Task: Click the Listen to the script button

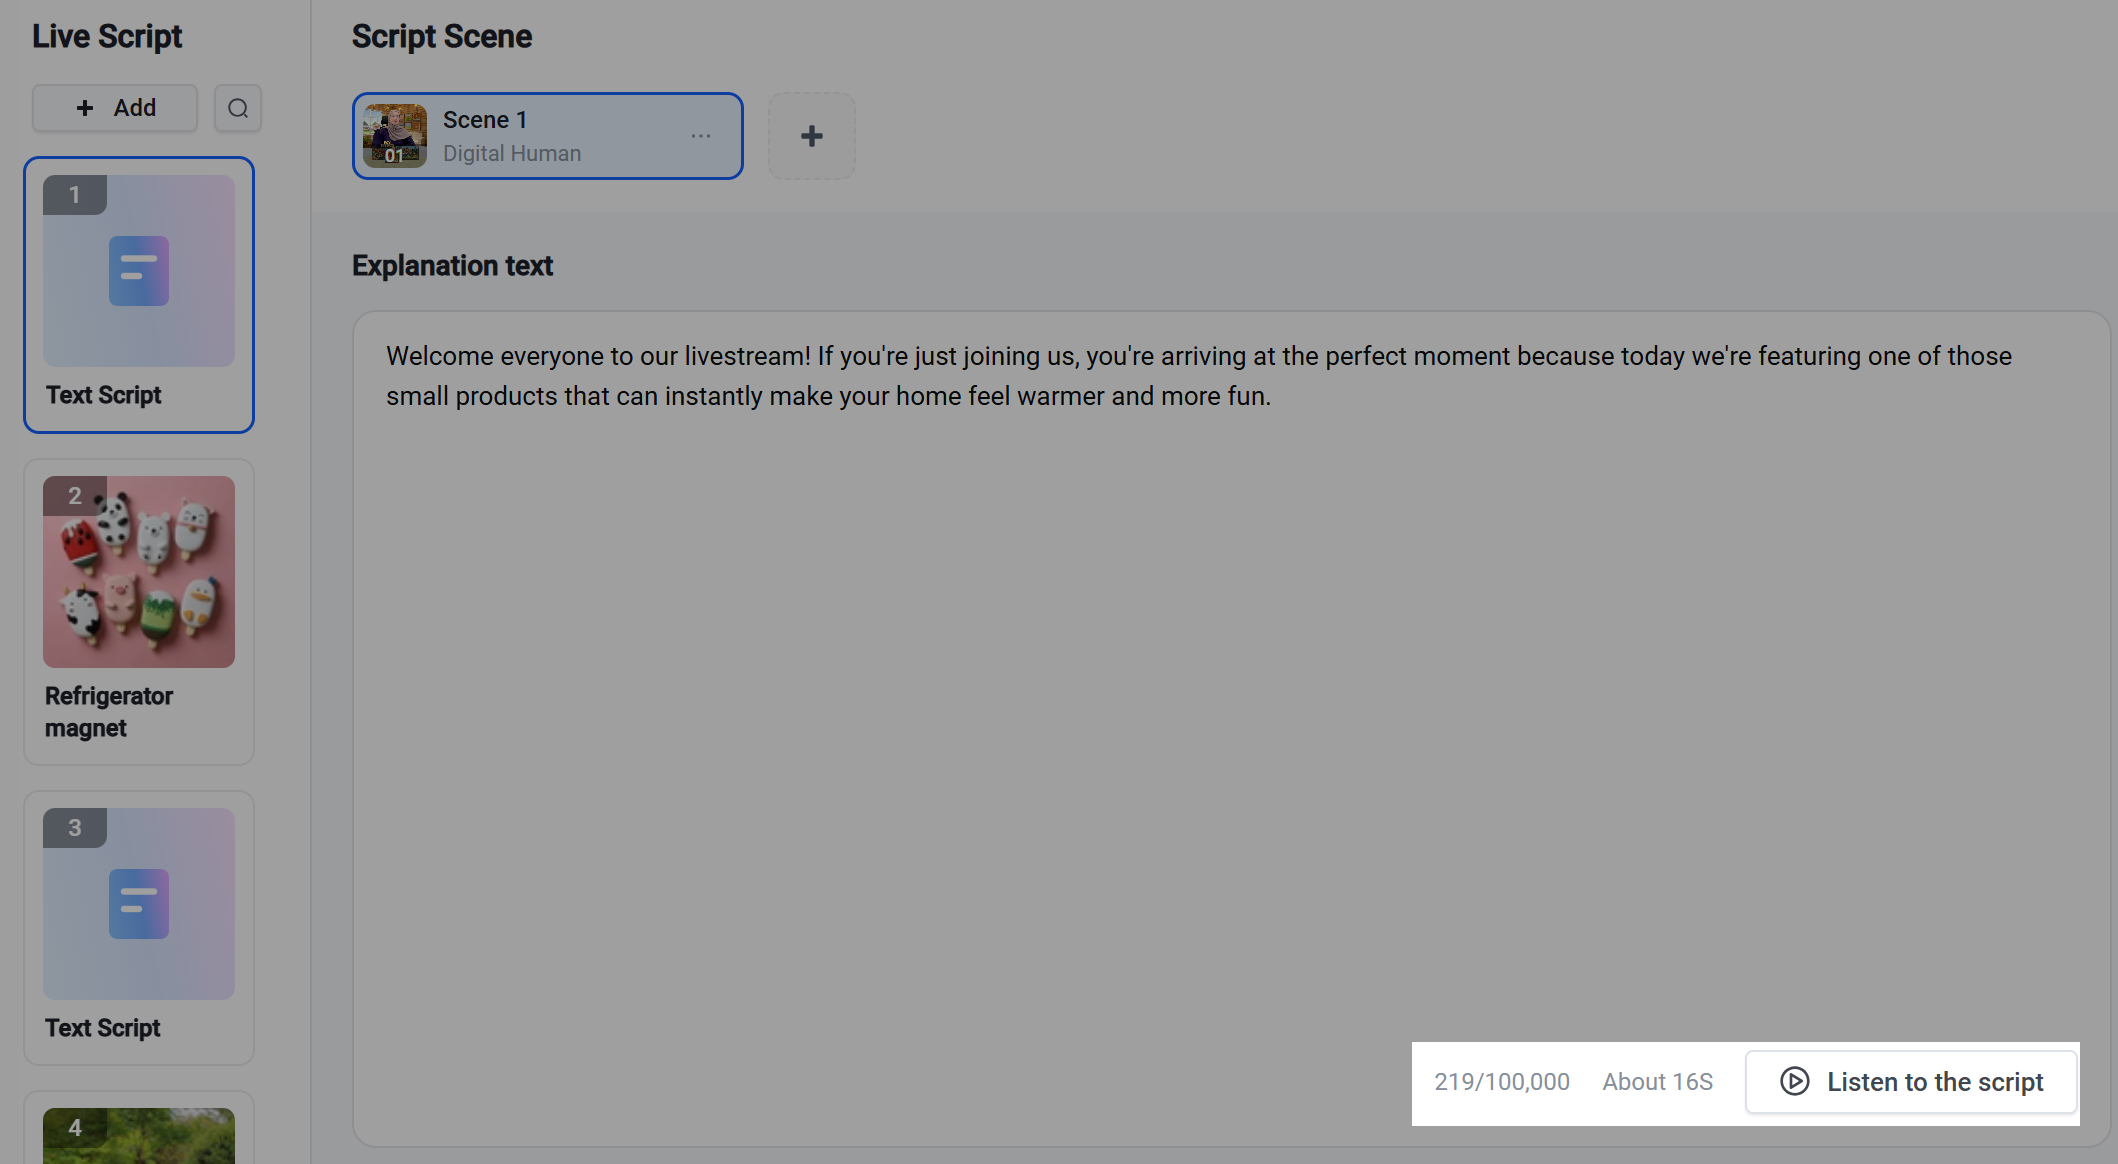Action: click(1911, 1081)
